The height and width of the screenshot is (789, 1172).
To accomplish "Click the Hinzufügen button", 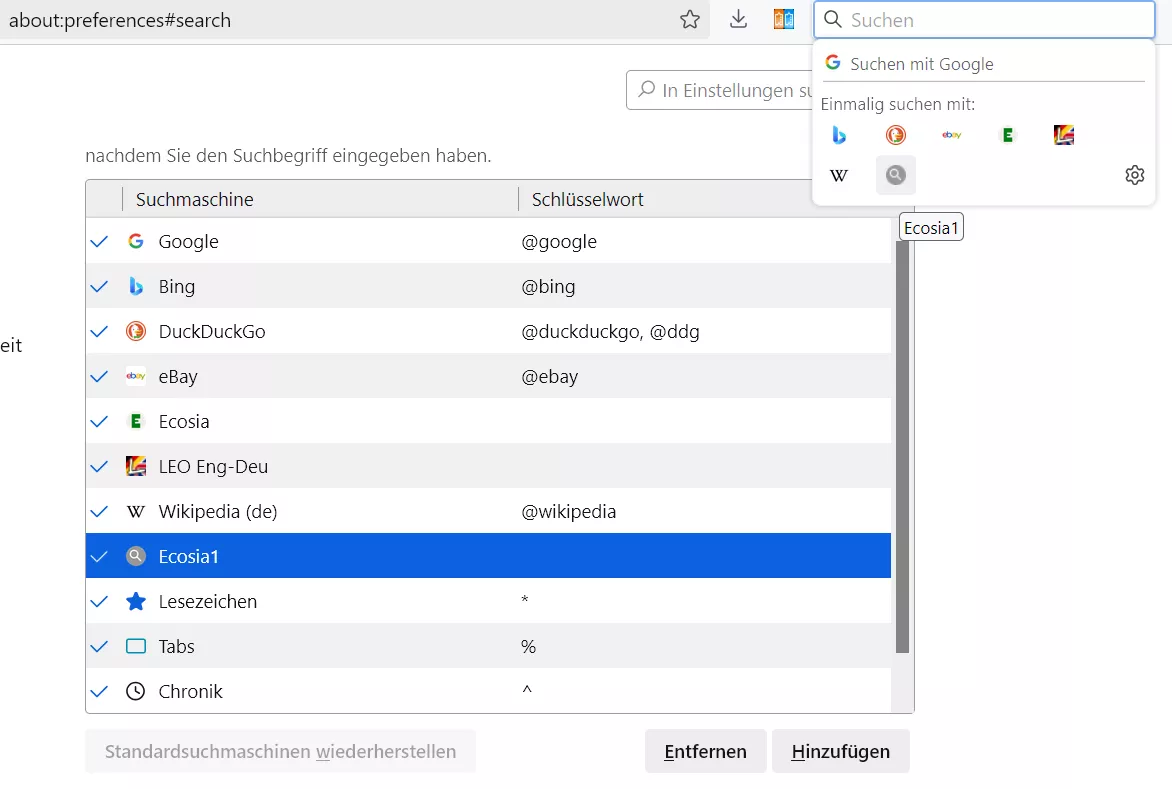I will tap(840, 751).
